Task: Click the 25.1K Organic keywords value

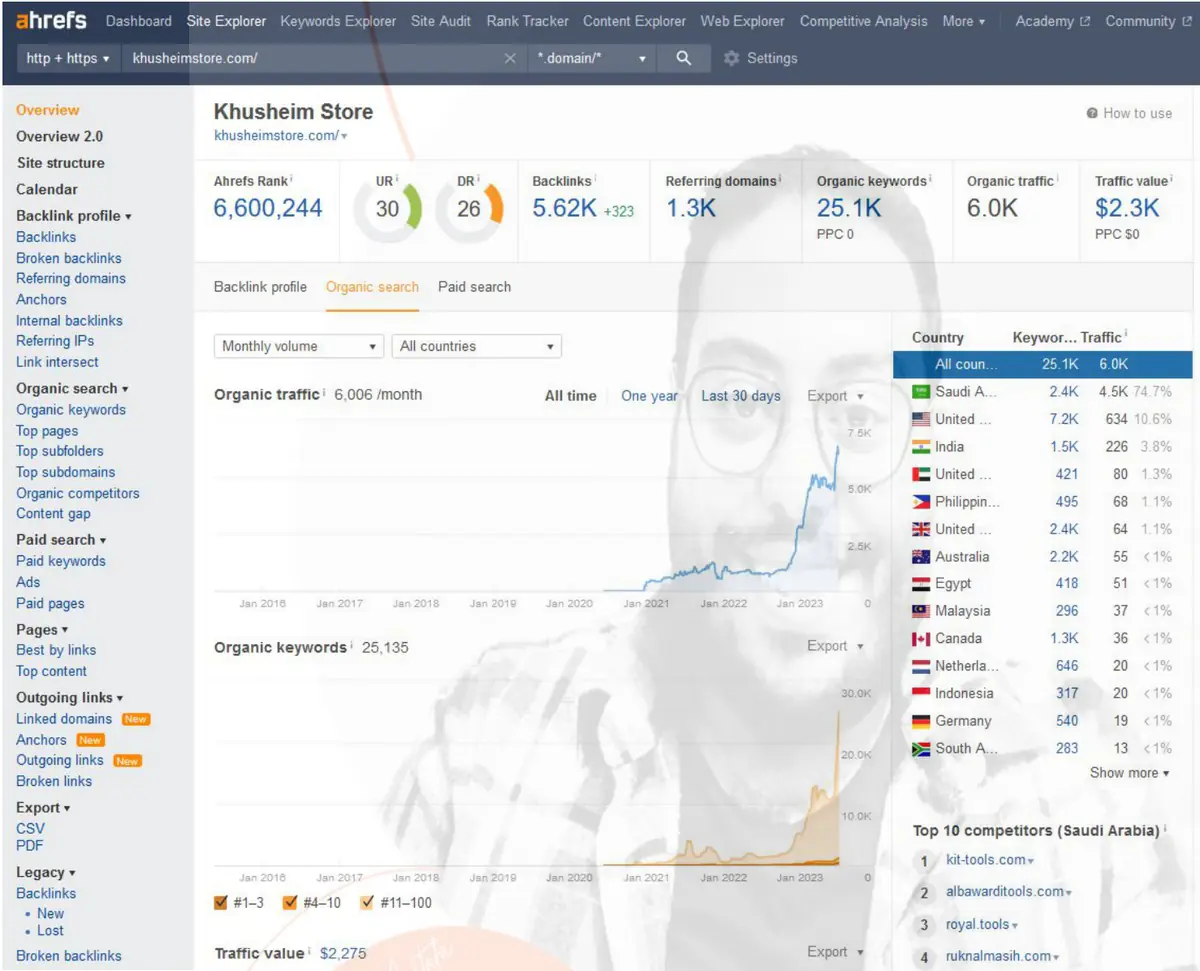Action: click(849, 208)
